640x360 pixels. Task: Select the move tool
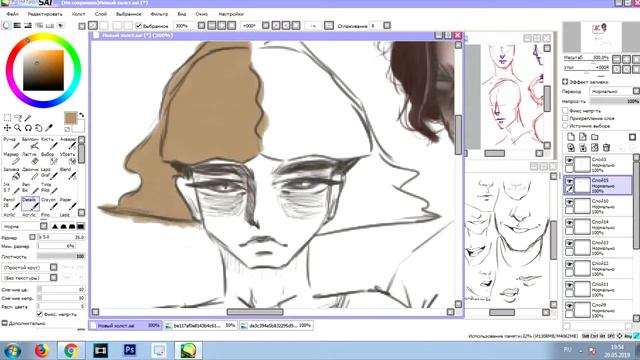7,128
